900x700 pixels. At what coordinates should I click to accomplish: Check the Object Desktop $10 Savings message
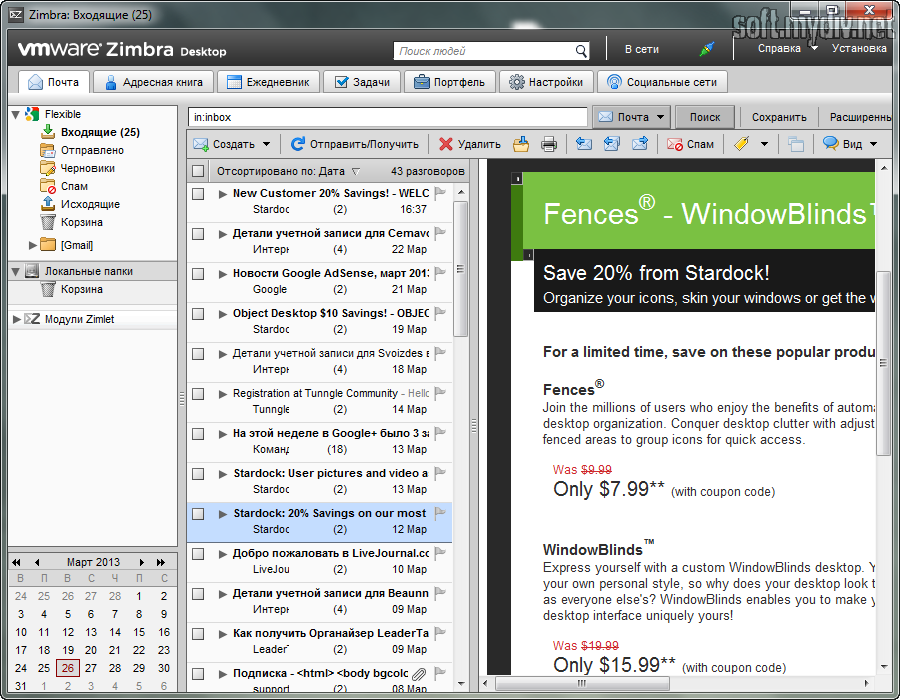tap(198, 314)
